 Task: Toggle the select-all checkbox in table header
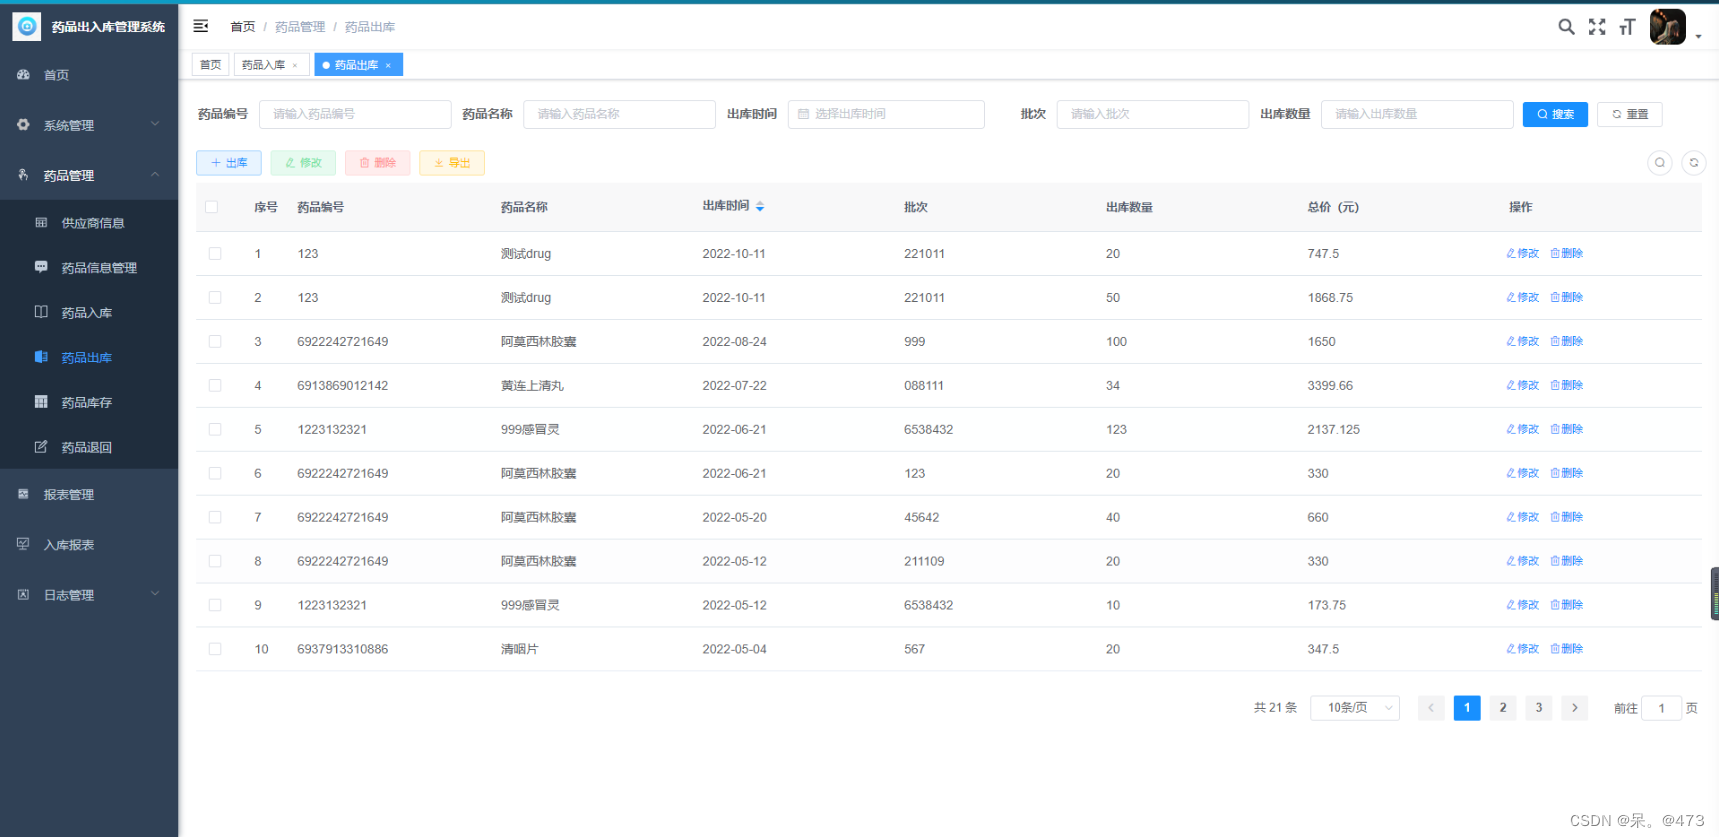click(211, 207)
